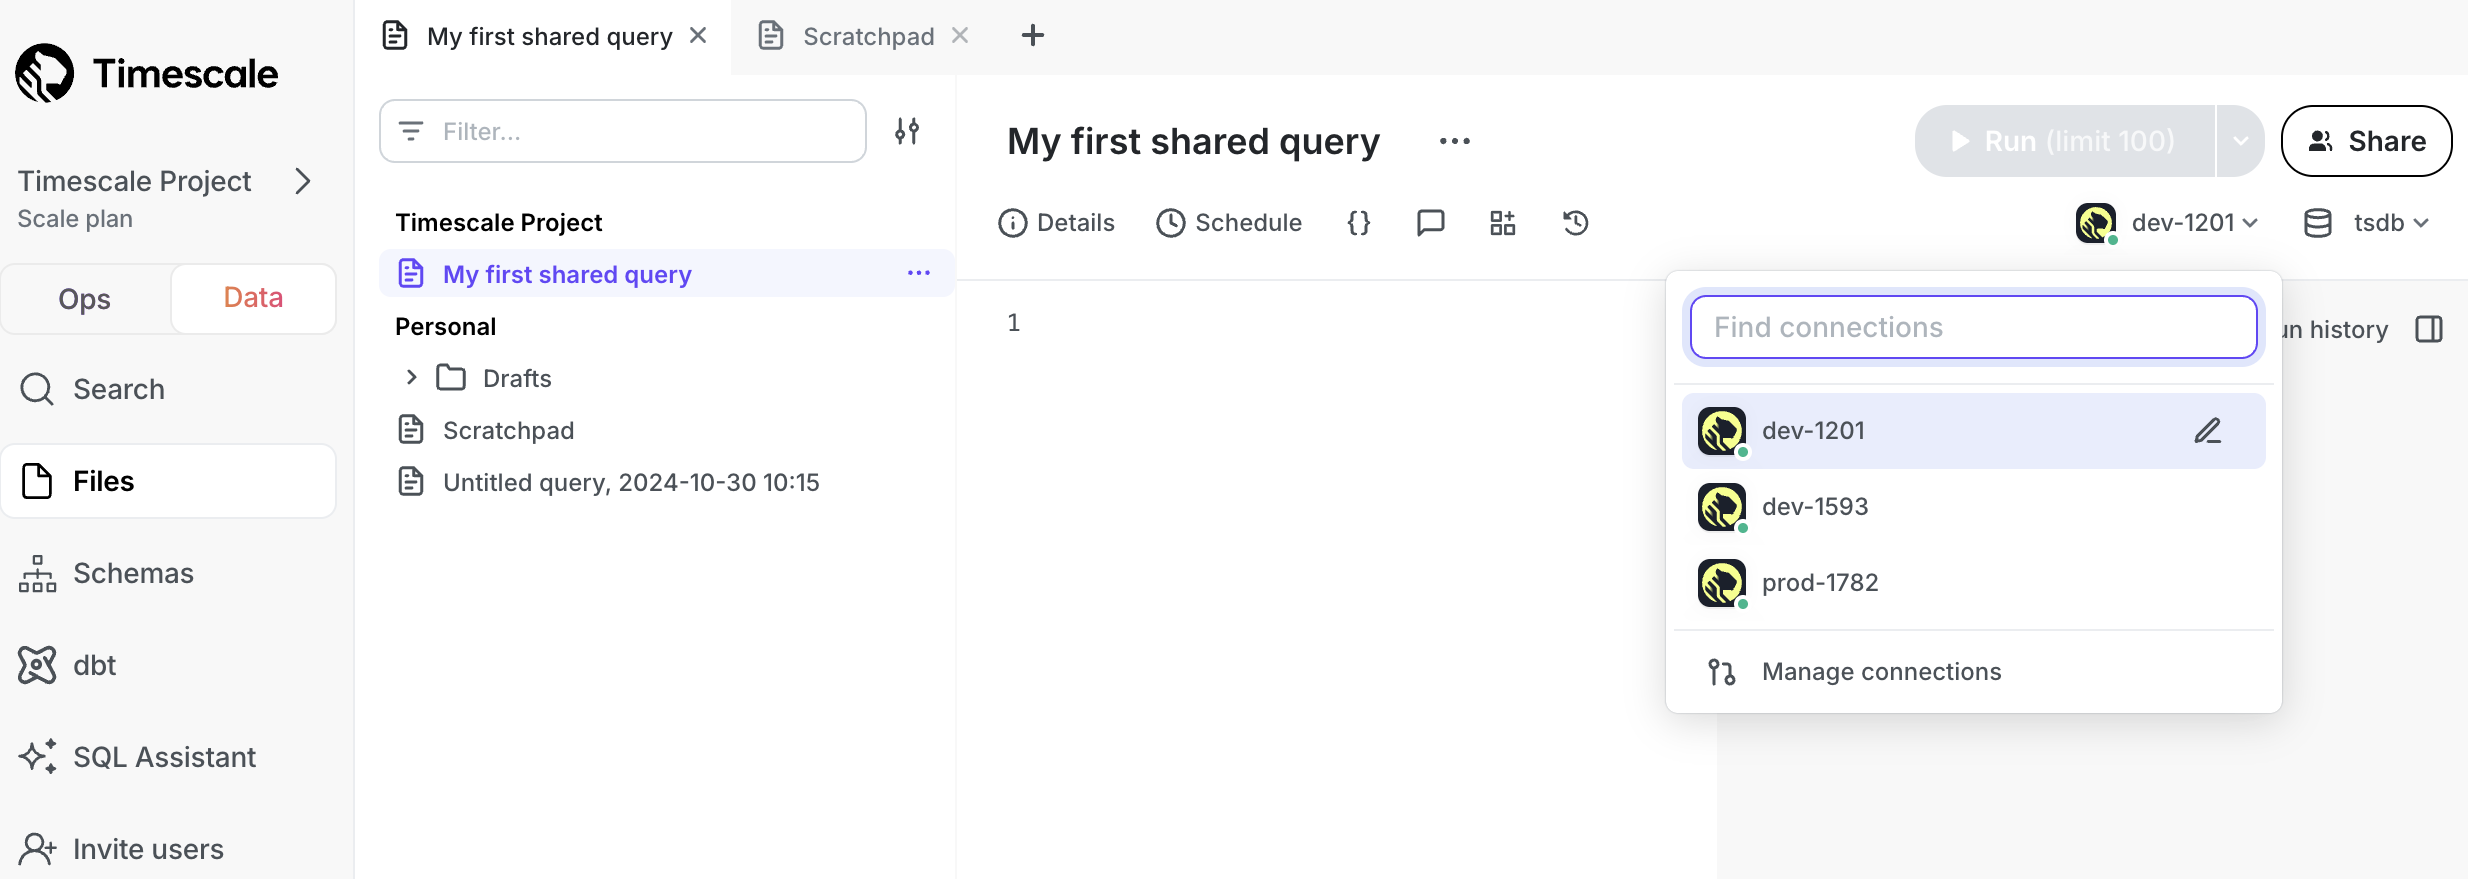This screenshot has width=2468, height=879.
Task: Open dbt in the sidebar
Action: 168,665
